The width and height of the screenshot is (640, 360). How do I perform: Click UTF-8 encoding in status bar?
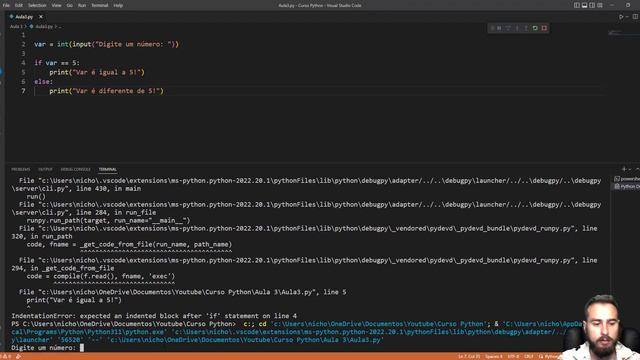click(x=513, y=356)
